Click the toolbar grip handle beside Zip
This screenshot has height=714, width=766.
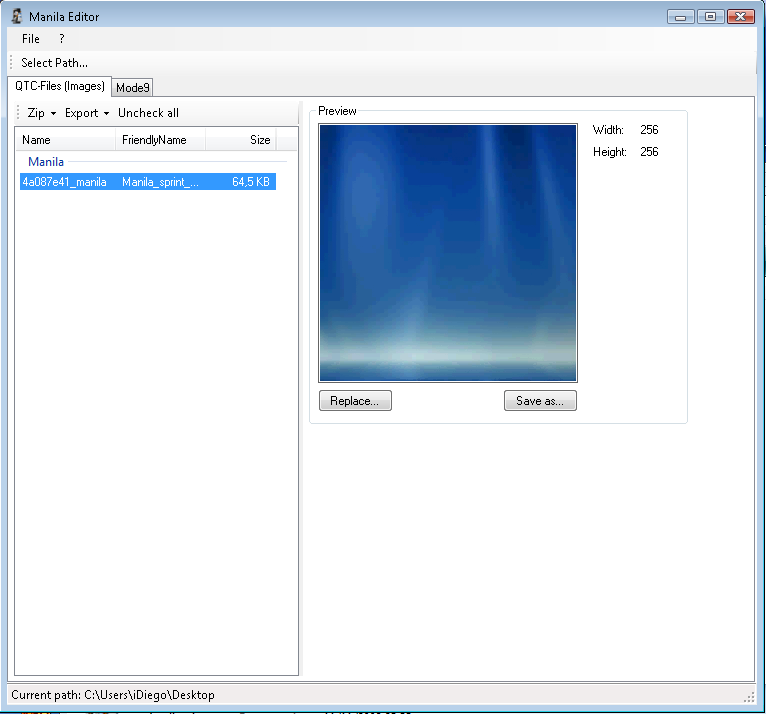coord(18,113)
